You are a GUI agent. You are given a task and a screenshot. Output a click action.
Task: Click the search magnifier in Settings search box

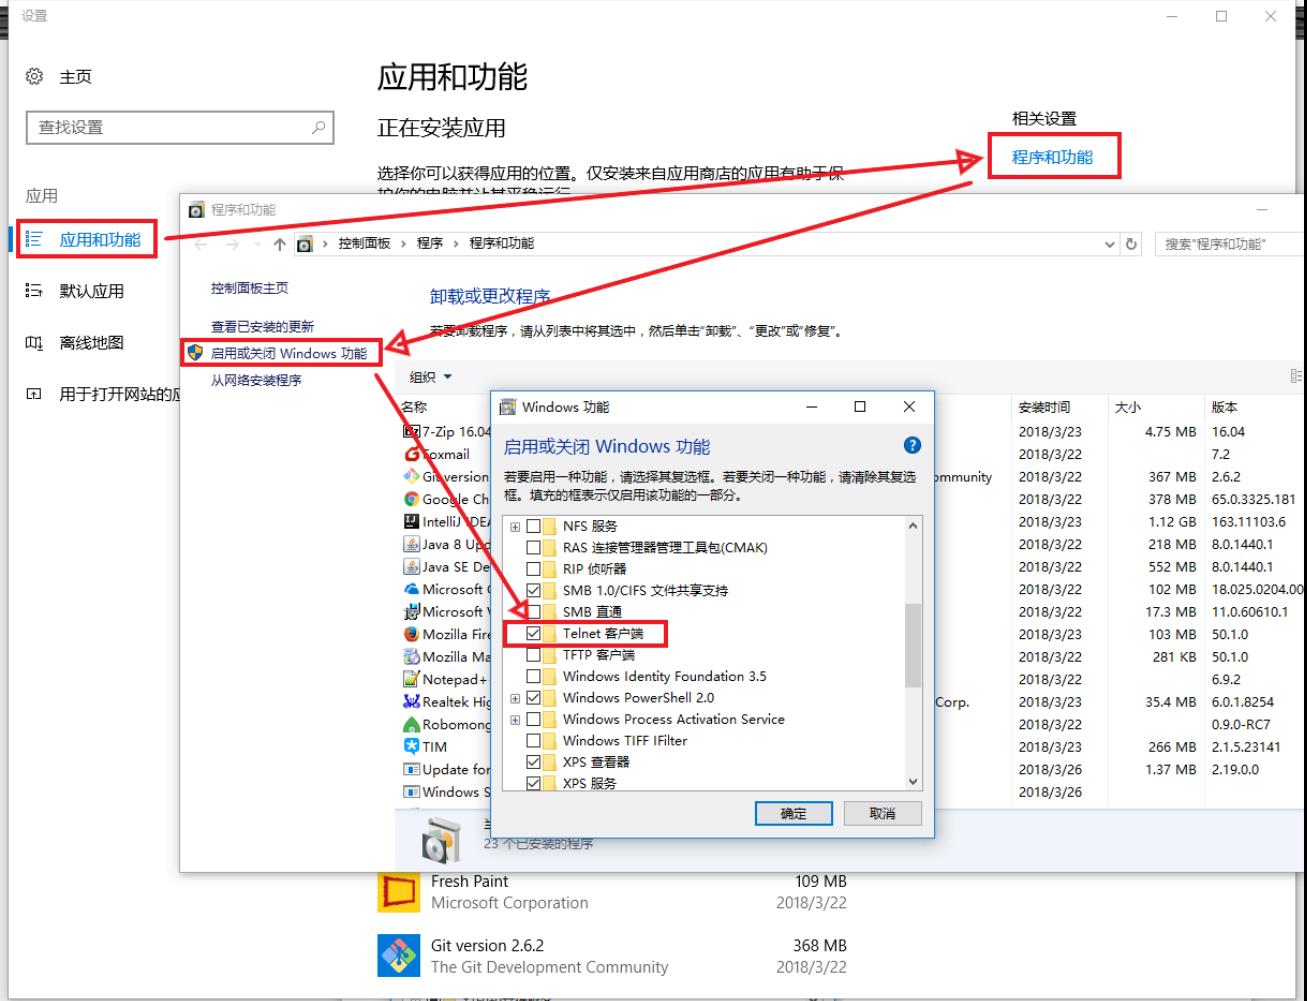point(318,127)
